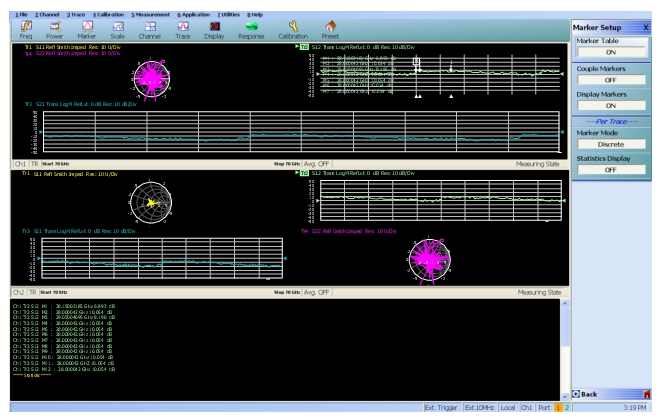Open the Calibration wrench icon

293,30
